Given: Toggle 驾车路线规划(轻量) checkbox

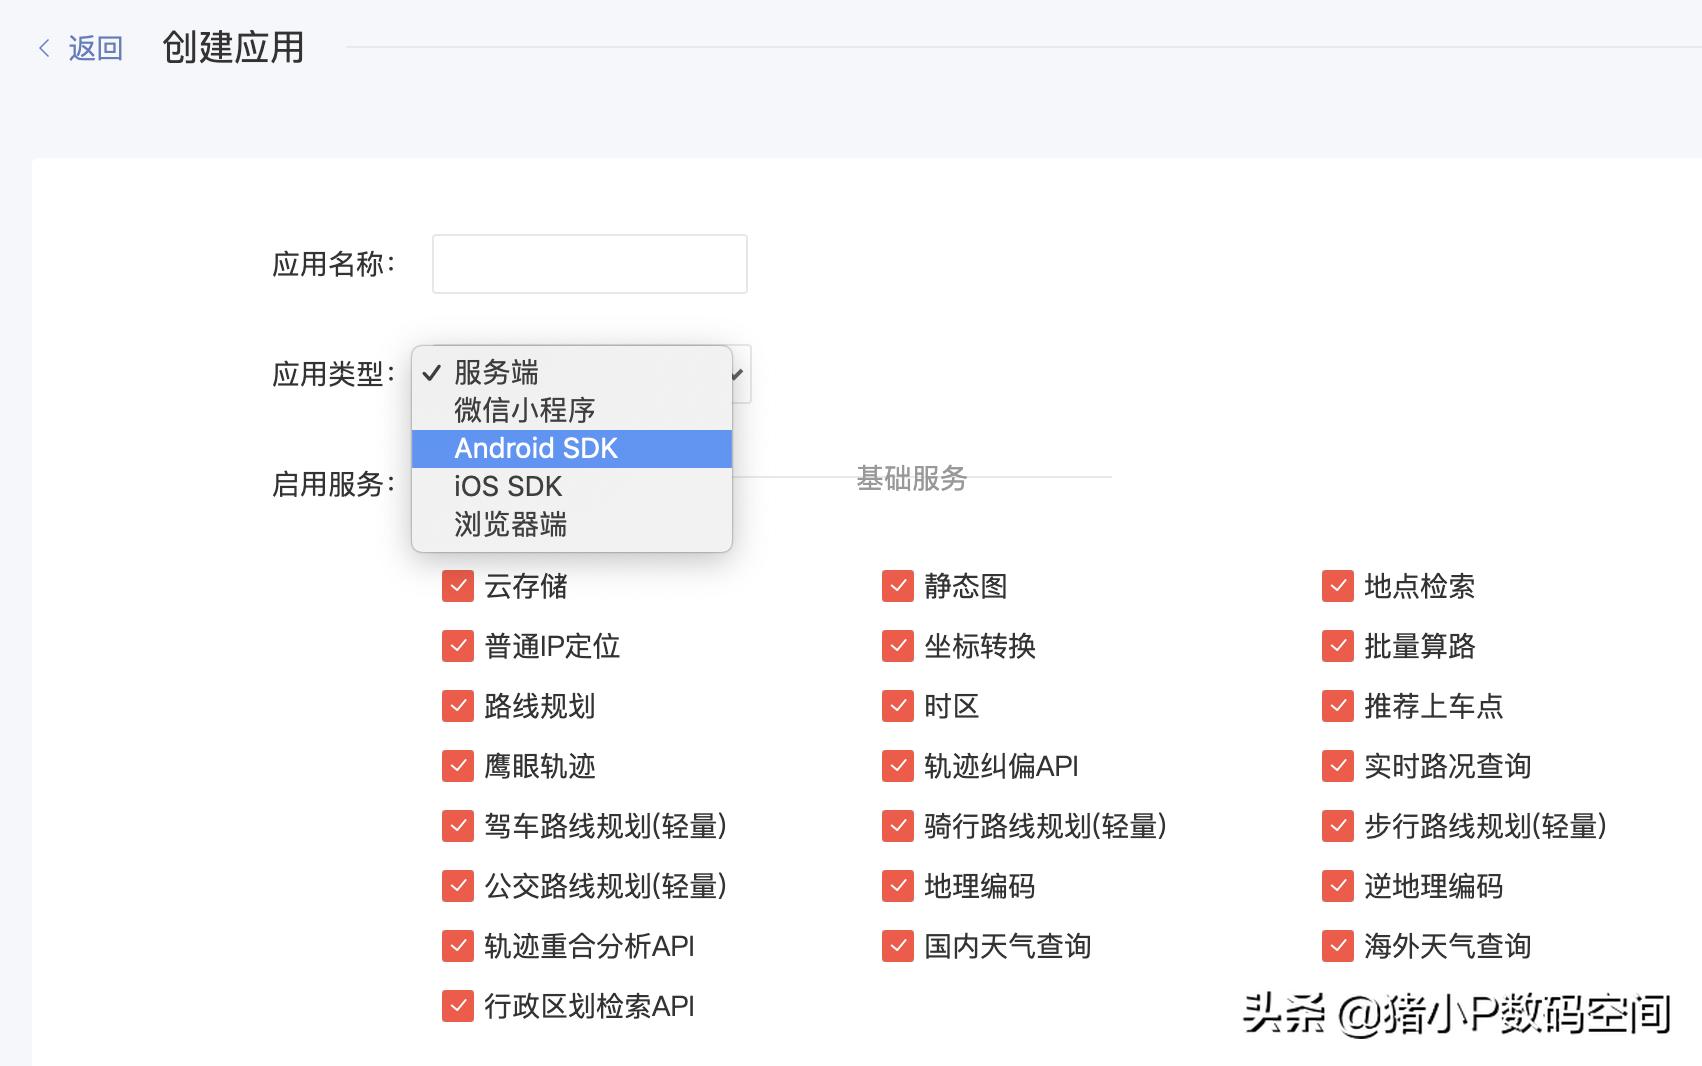Looking at the screenshot, I should [x=458, y=826].
